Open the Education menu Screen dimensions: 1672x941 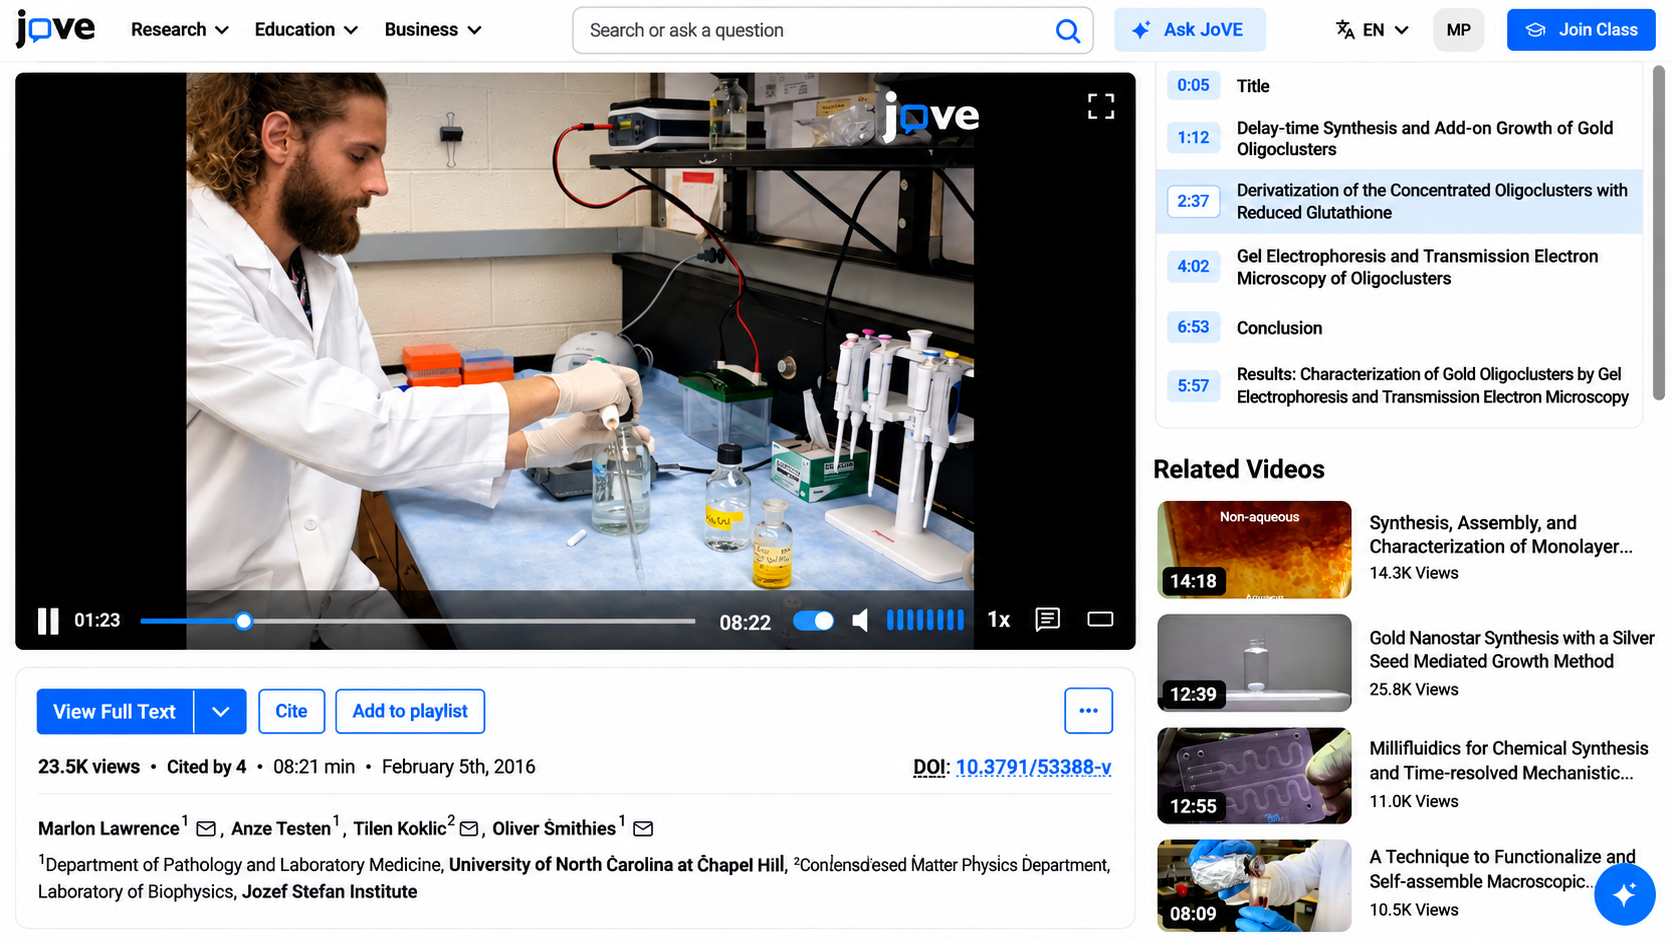point(306,30)
